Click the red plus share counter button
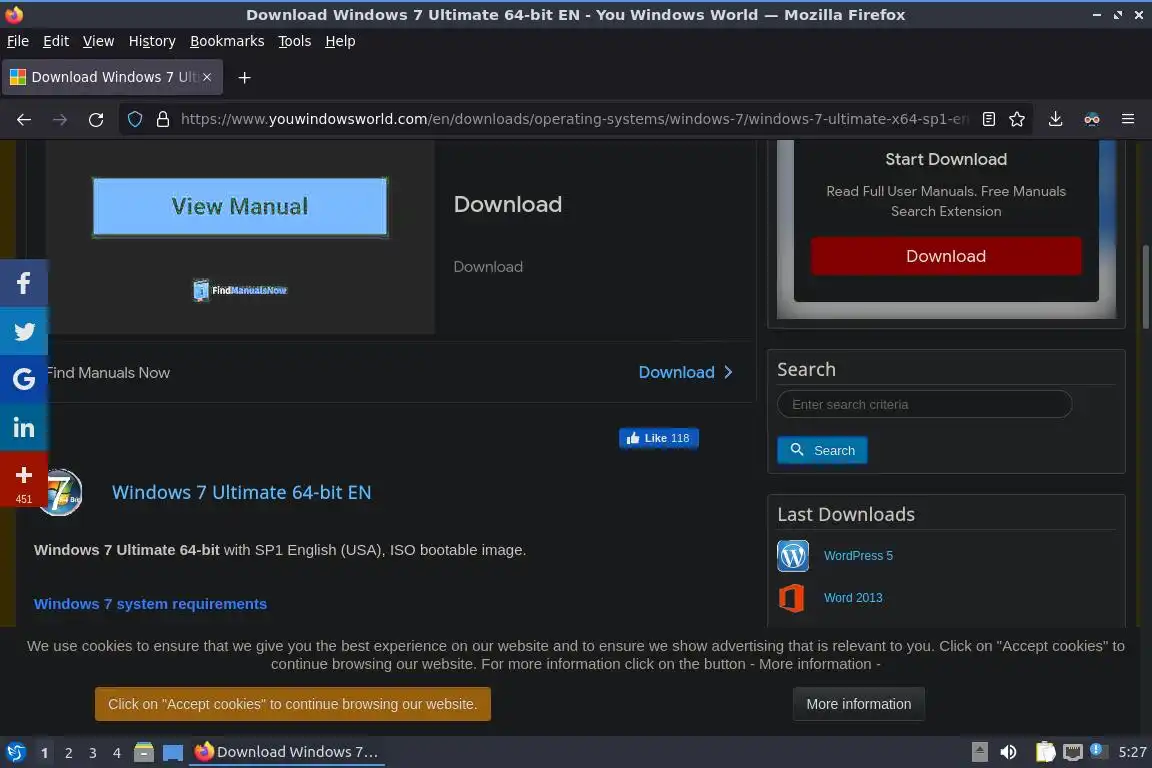Image resolution: width=1152 pixels, height=768 pixels. point(24,480)
